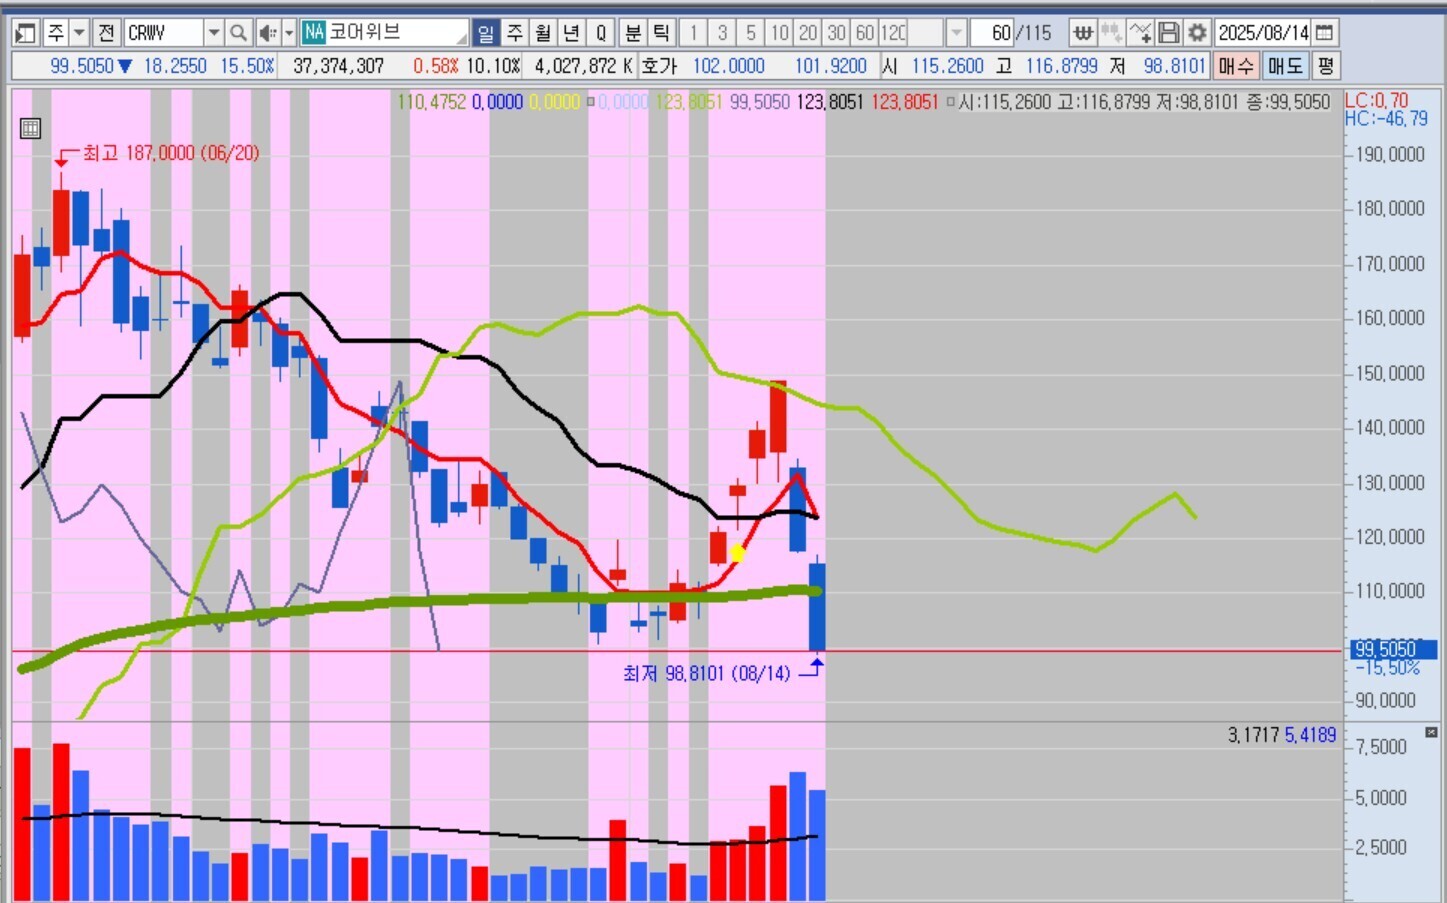Click the 110.4752 olive indicator value
1447x903 pixels.
coord(432,102)
